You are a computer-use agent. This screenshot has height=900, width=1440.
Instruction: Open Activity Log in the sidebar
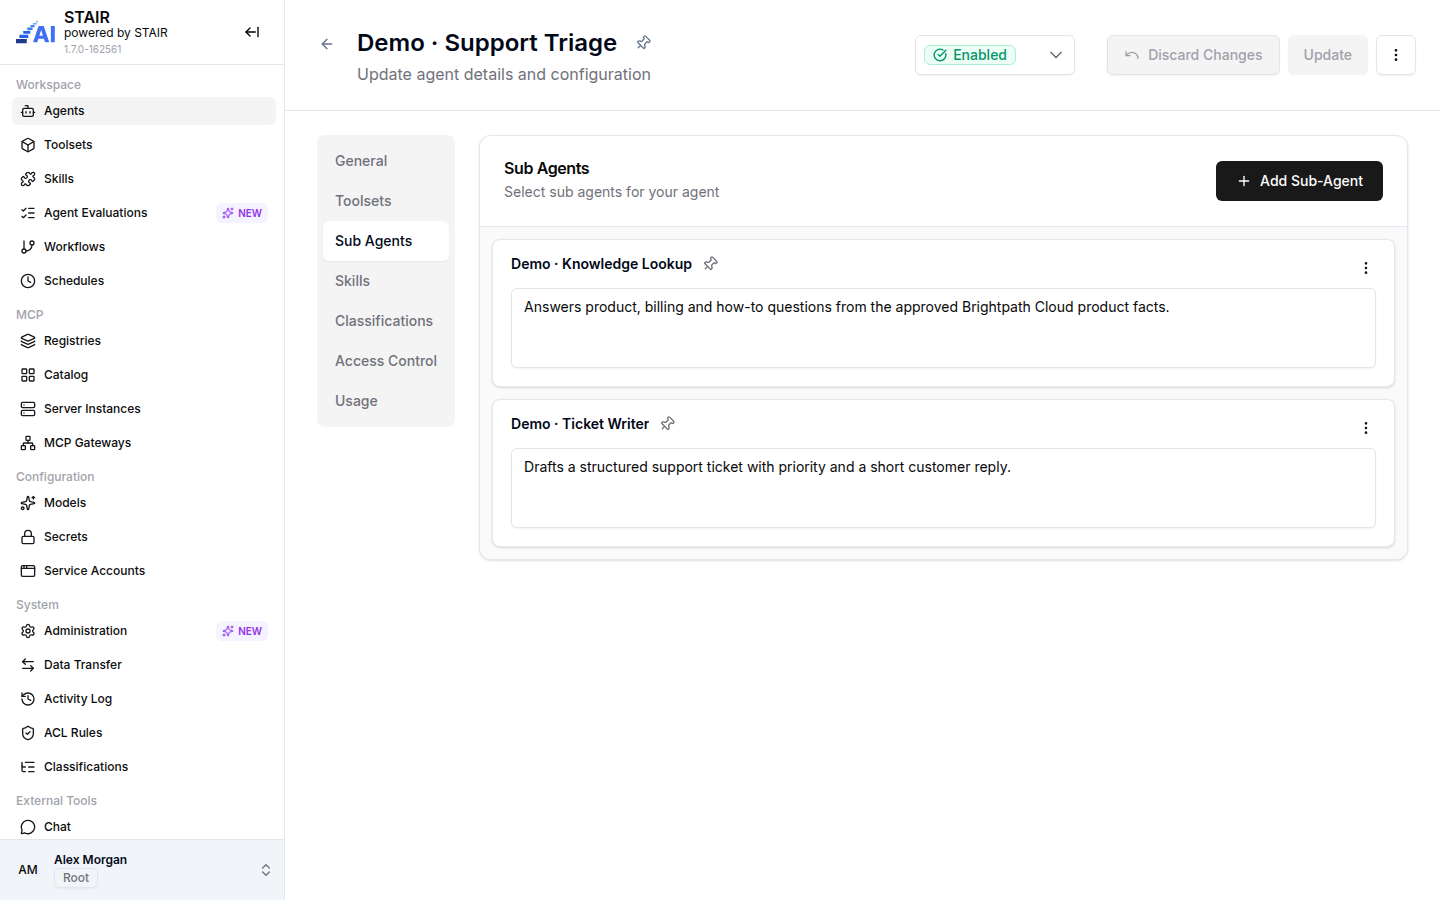tap(144, 699)
